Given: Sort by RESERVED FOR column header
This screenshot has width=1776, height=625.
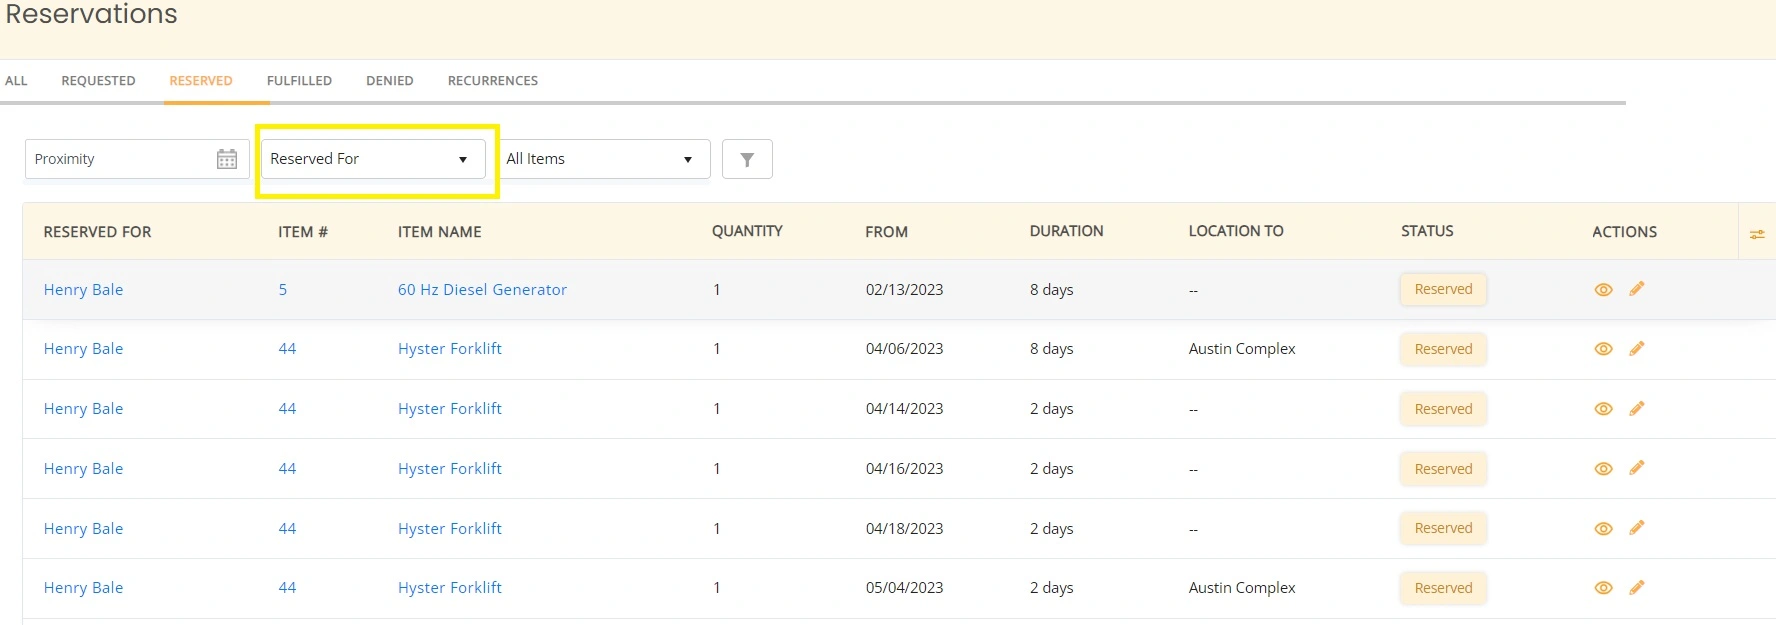Looking at the screenshot, I should pos(97,232).
